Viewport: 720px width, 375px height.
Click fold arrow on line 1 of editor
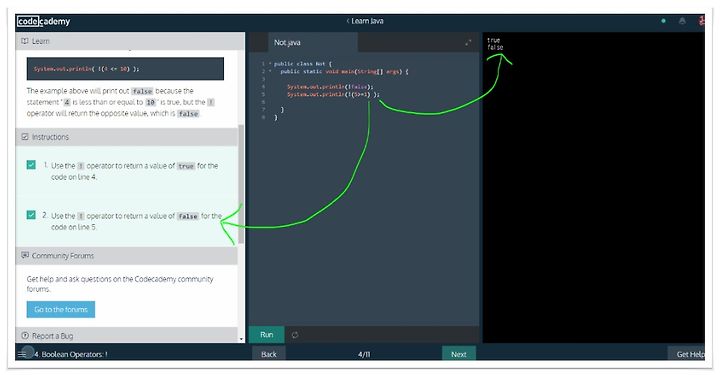270,63
